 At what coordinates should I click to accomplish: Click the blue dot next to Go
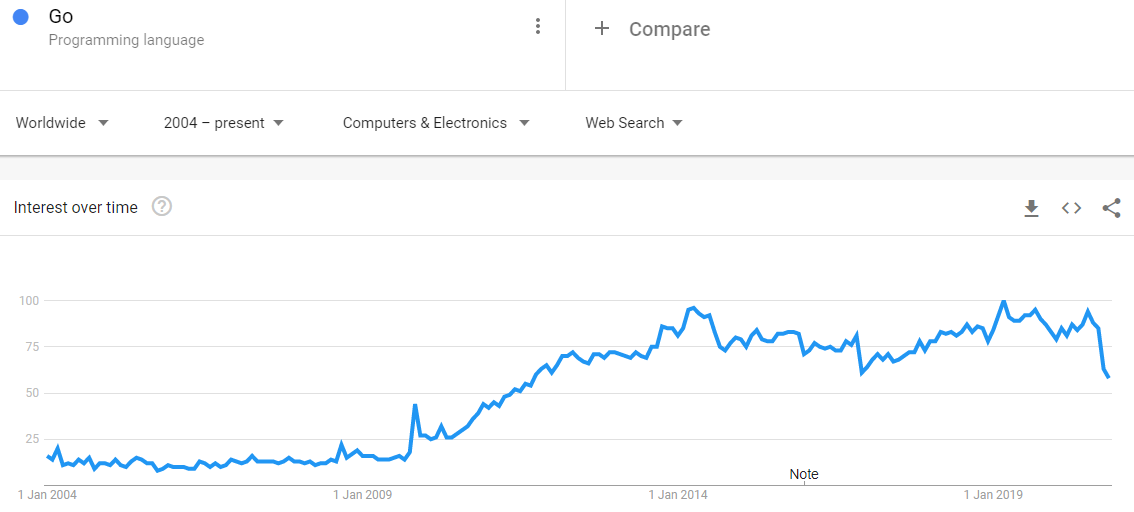21,17
